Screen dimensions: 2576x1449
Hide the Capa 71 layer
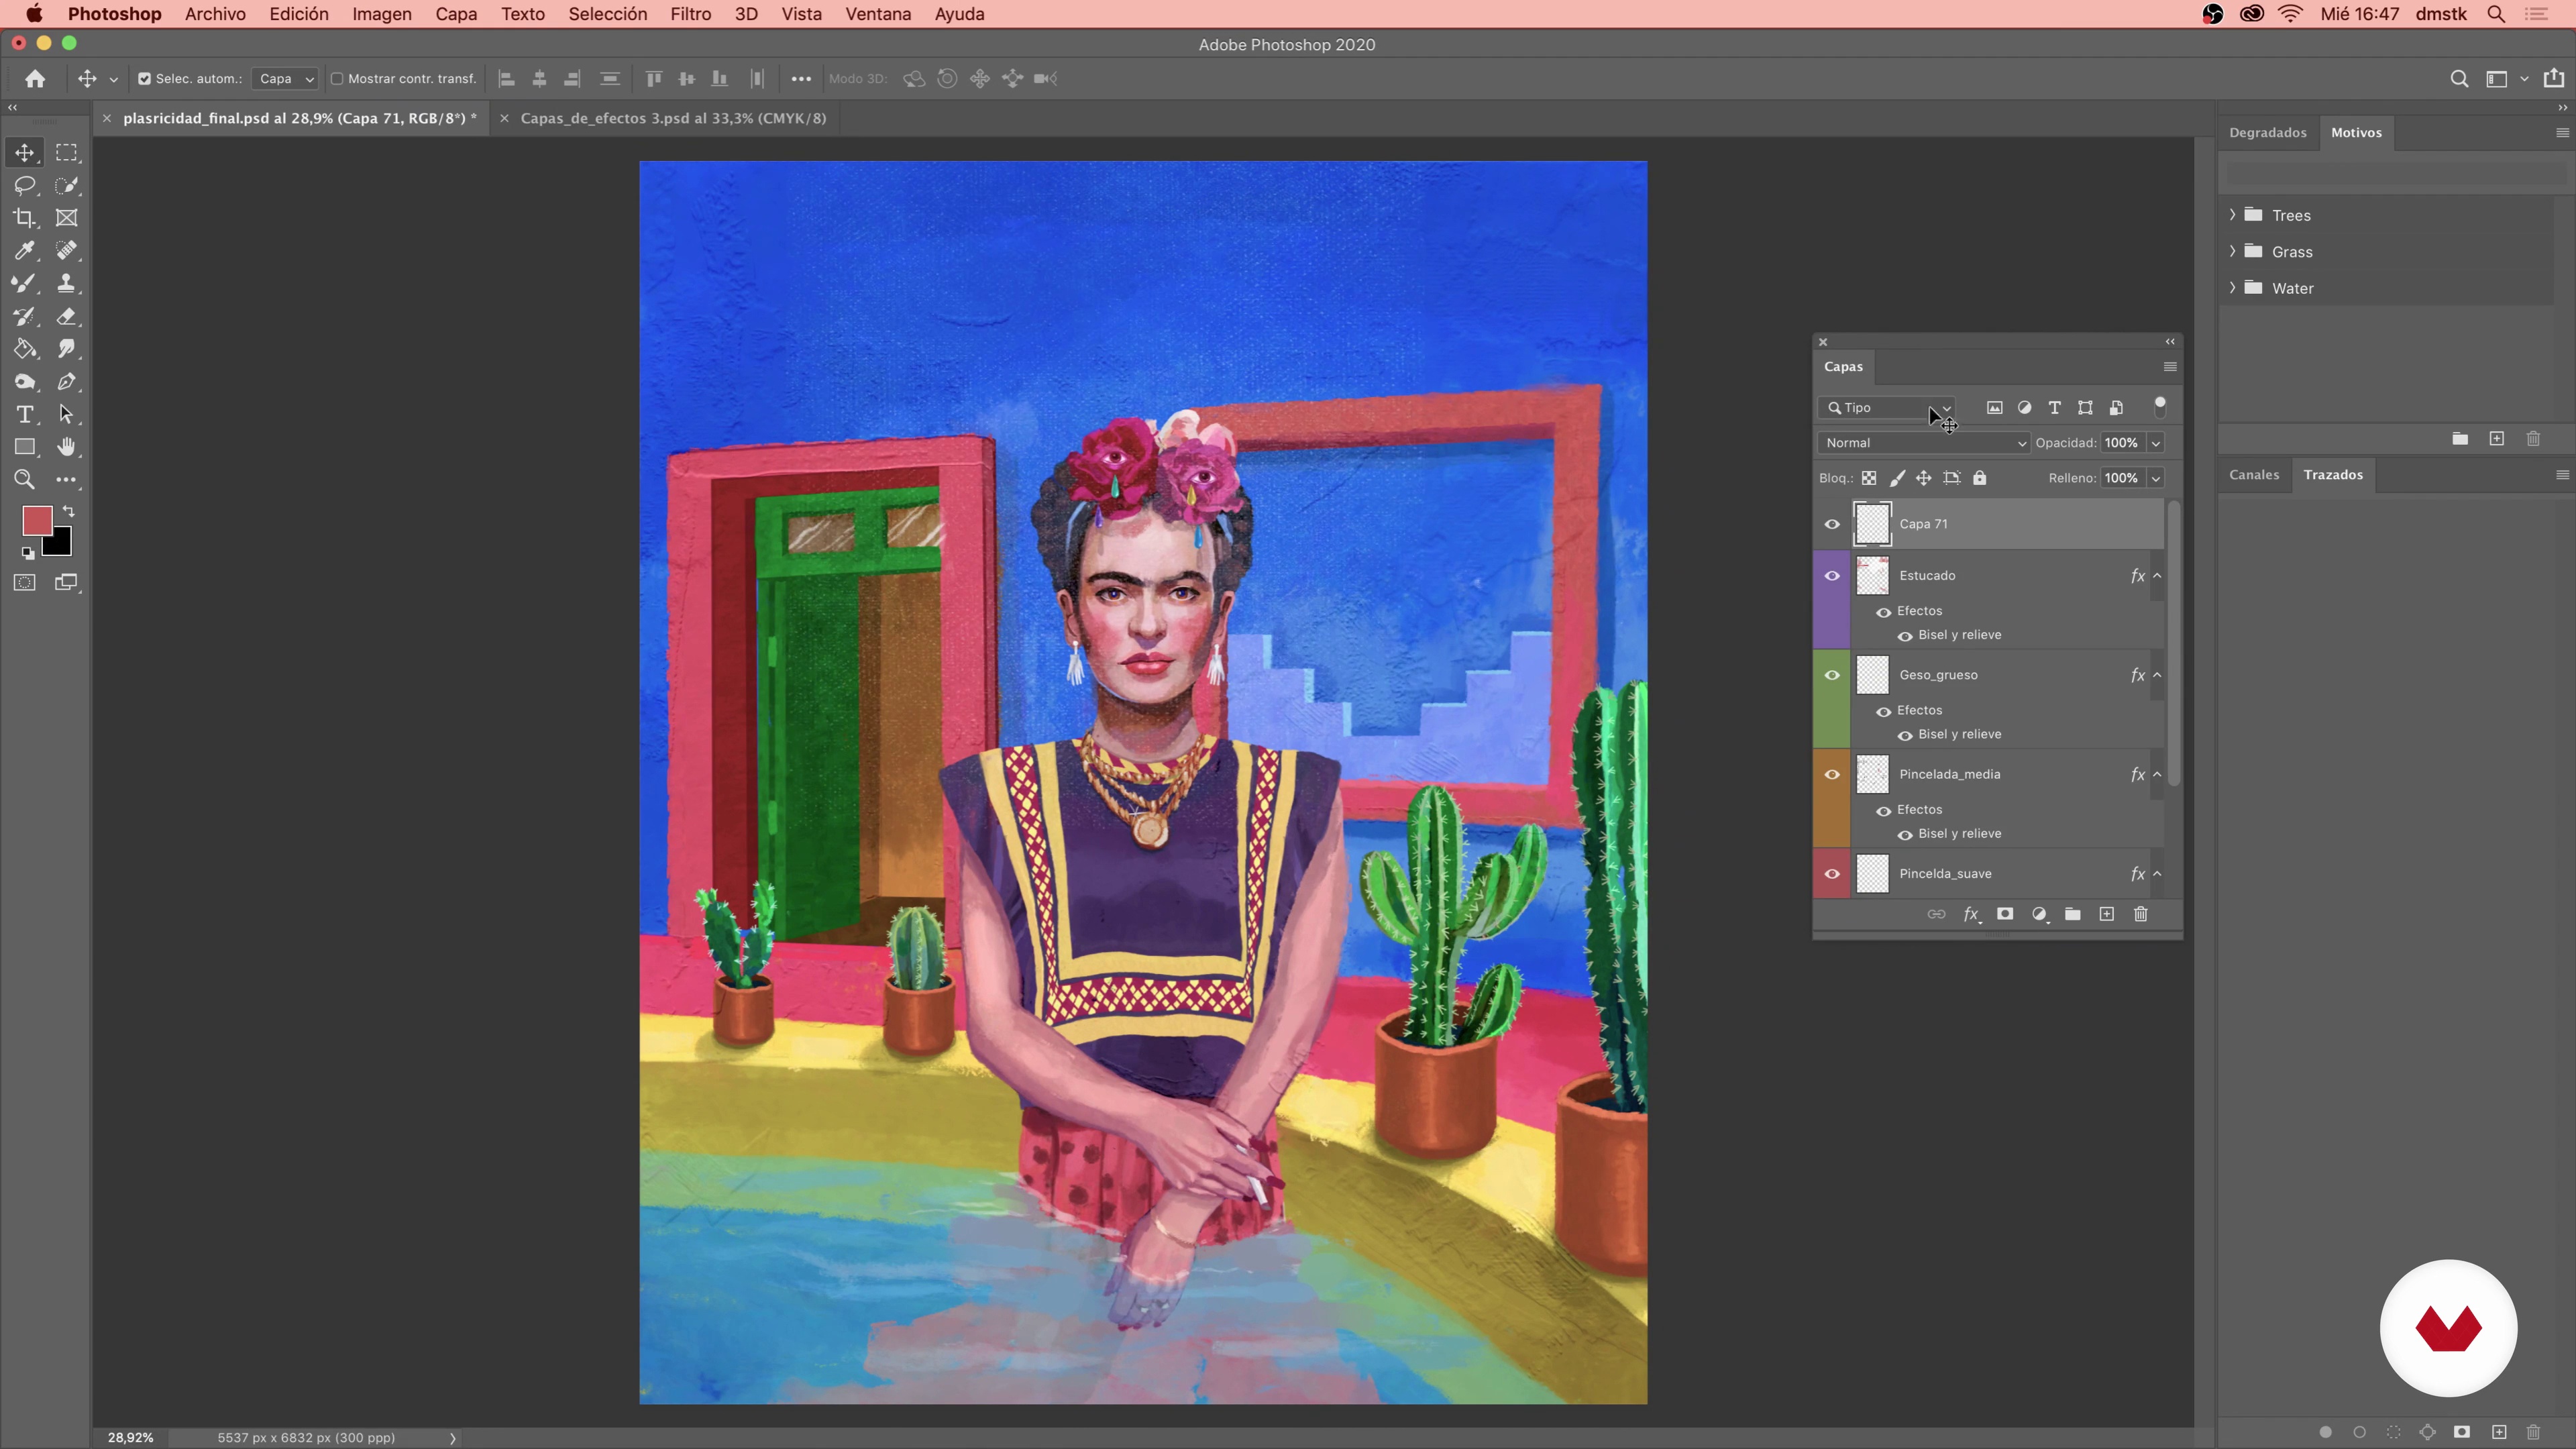pyautogui.click(x=1832, y=524)
